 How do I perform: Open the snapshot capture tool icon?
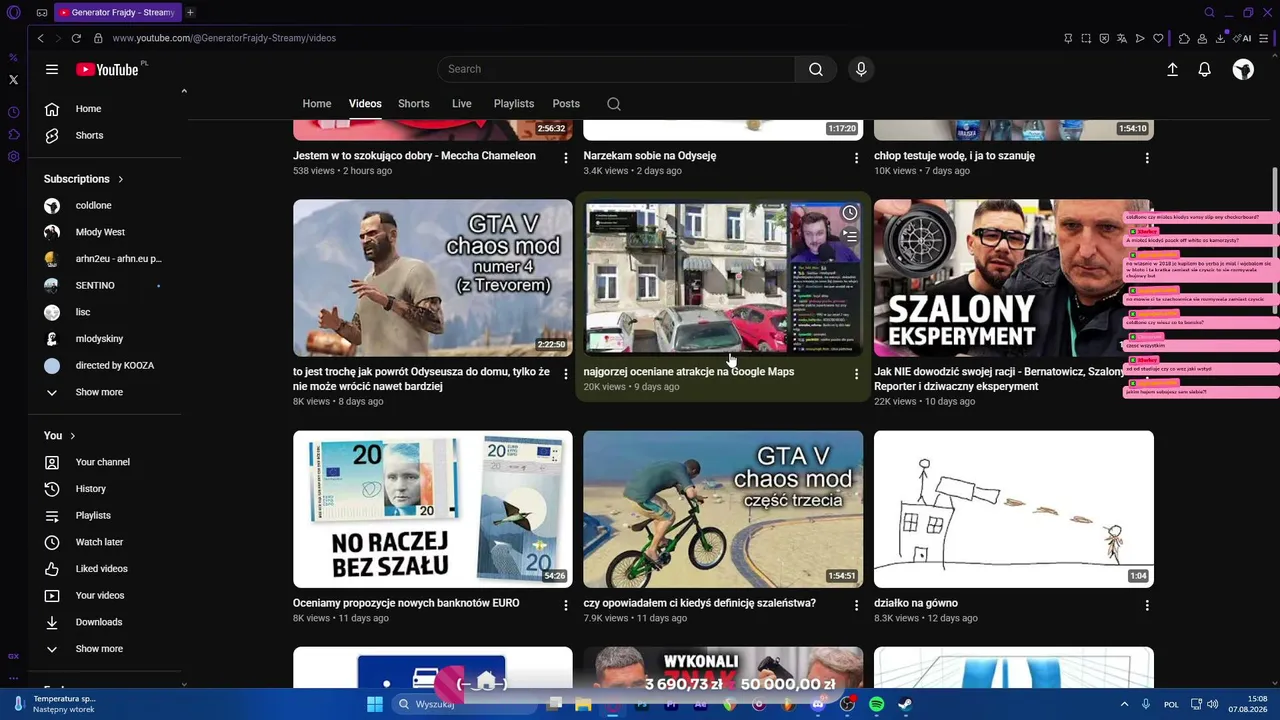click(1086, 38)
